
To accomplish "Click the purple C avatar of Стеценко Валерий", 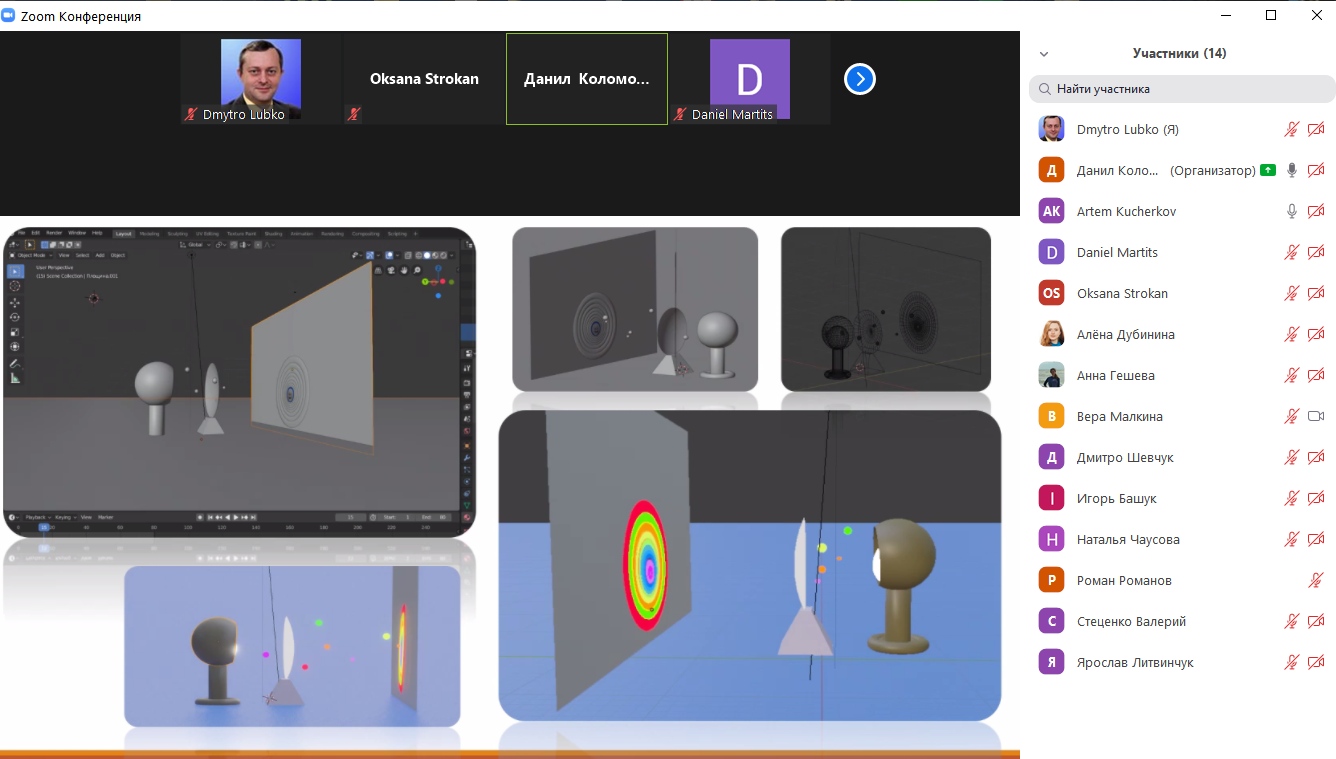I will click(x=1051, y=621).
